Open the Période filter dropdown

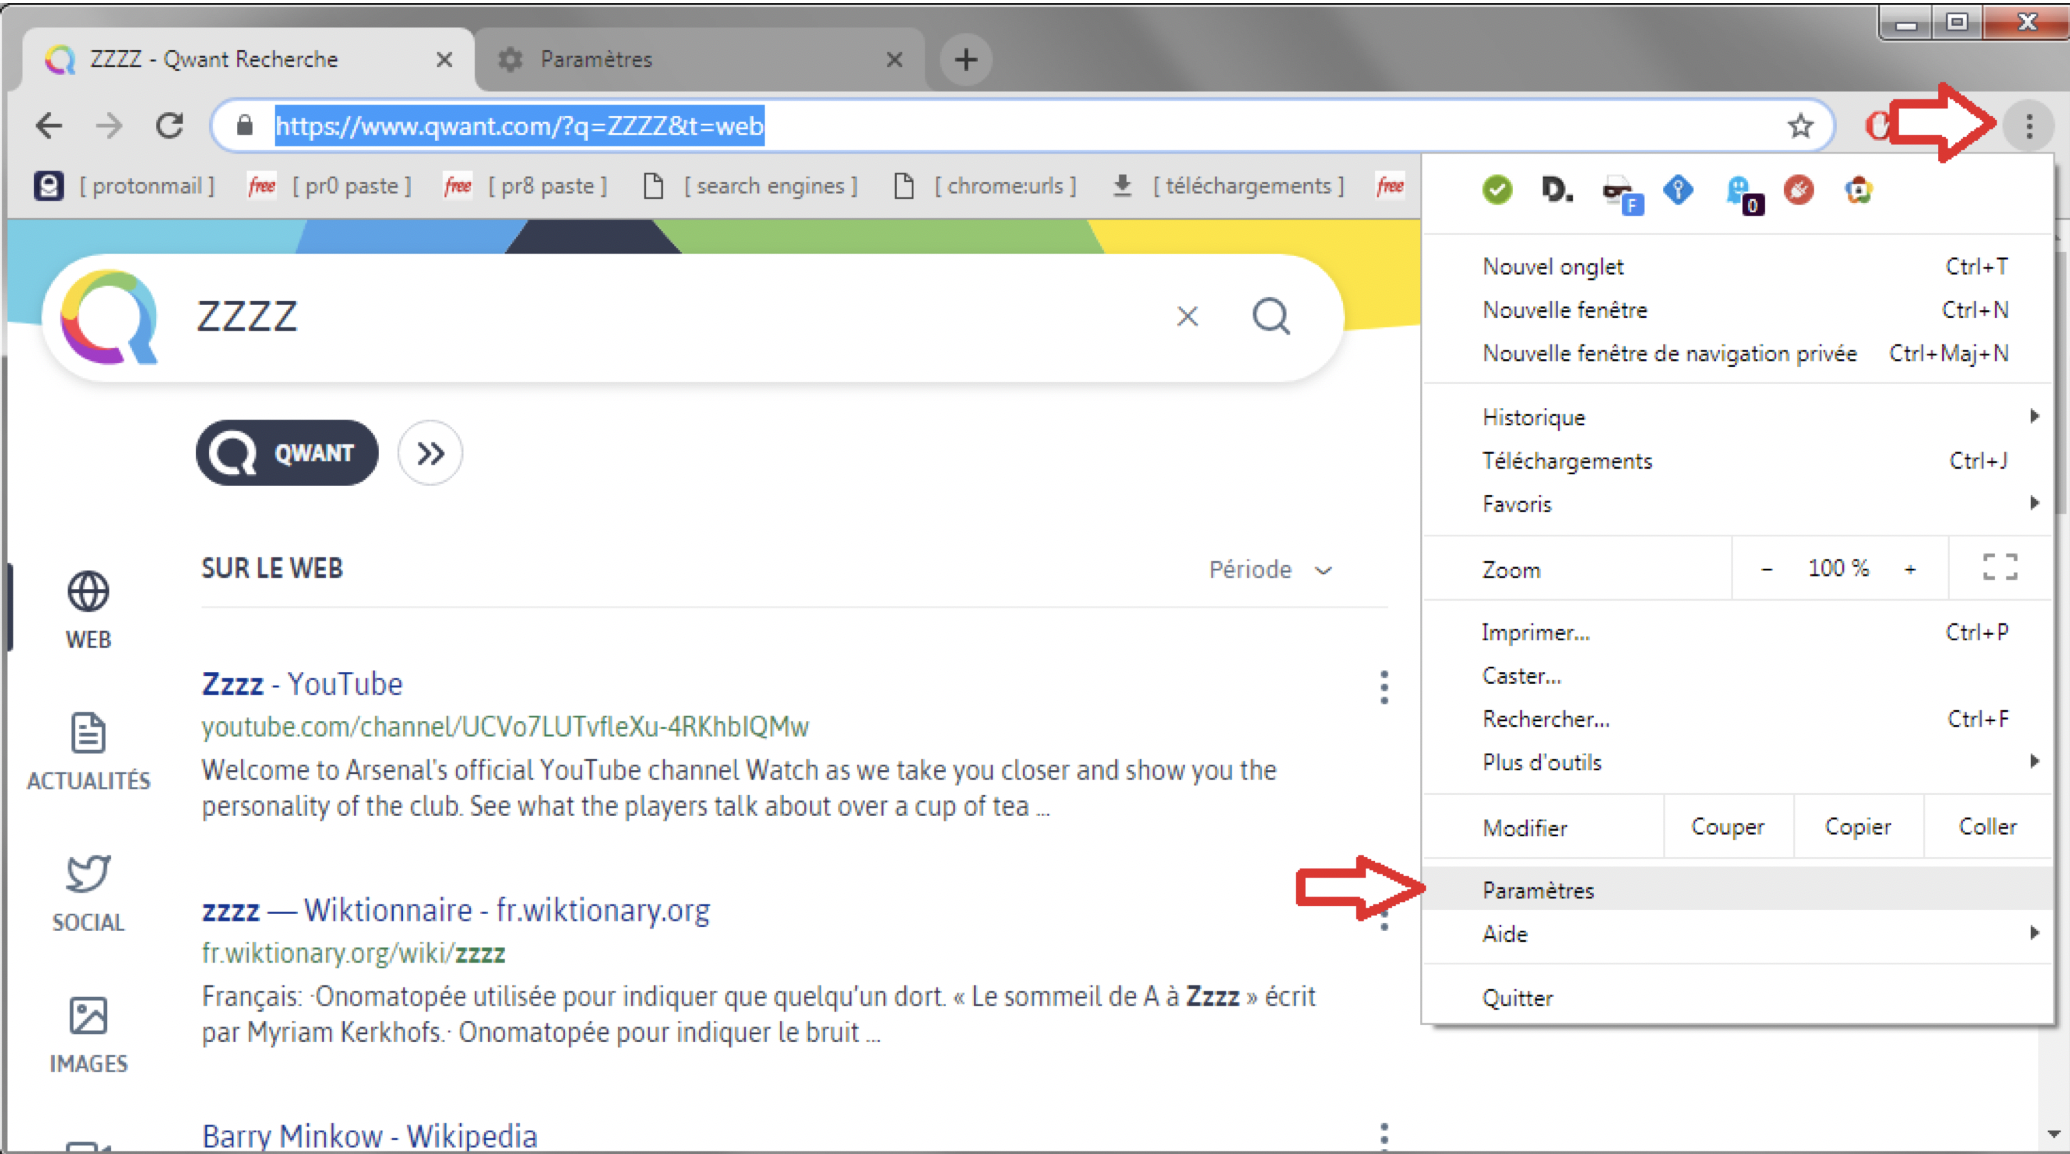tap(1270, 569)
